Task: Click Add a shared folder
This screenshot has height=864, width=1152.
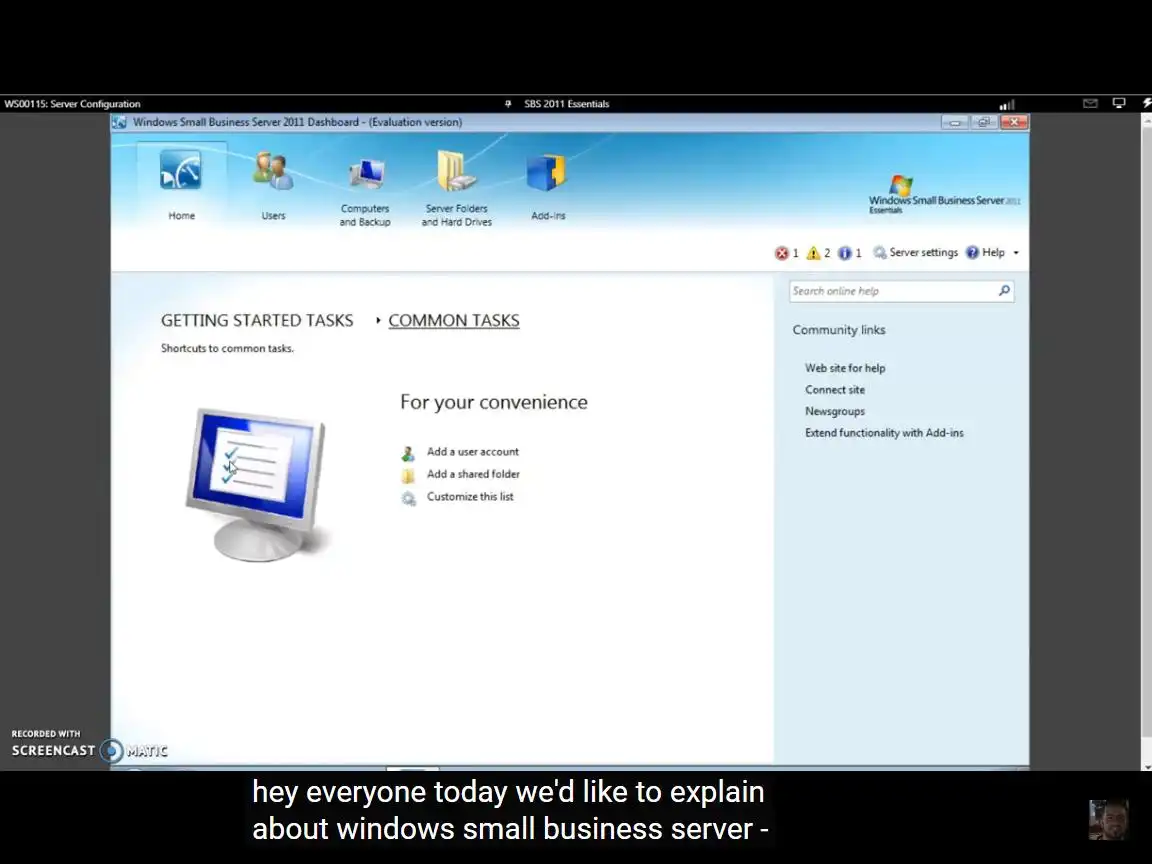Action: [473, 474]
